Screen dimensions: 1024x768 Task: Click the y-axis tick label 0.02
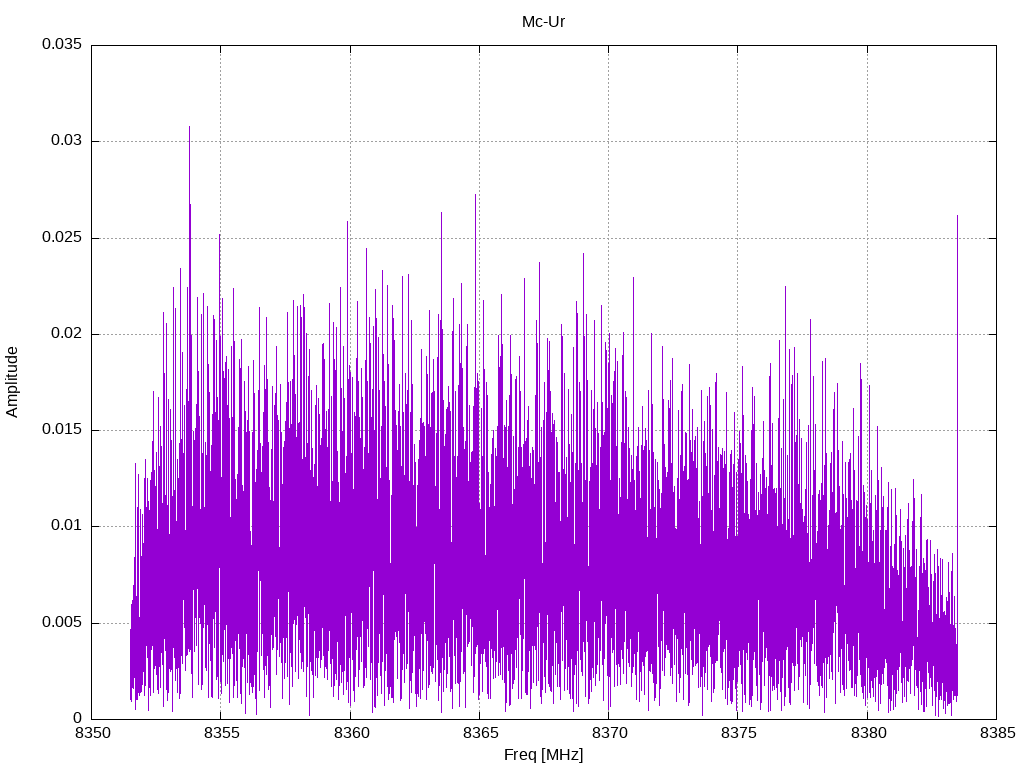[x=67, y=333]
